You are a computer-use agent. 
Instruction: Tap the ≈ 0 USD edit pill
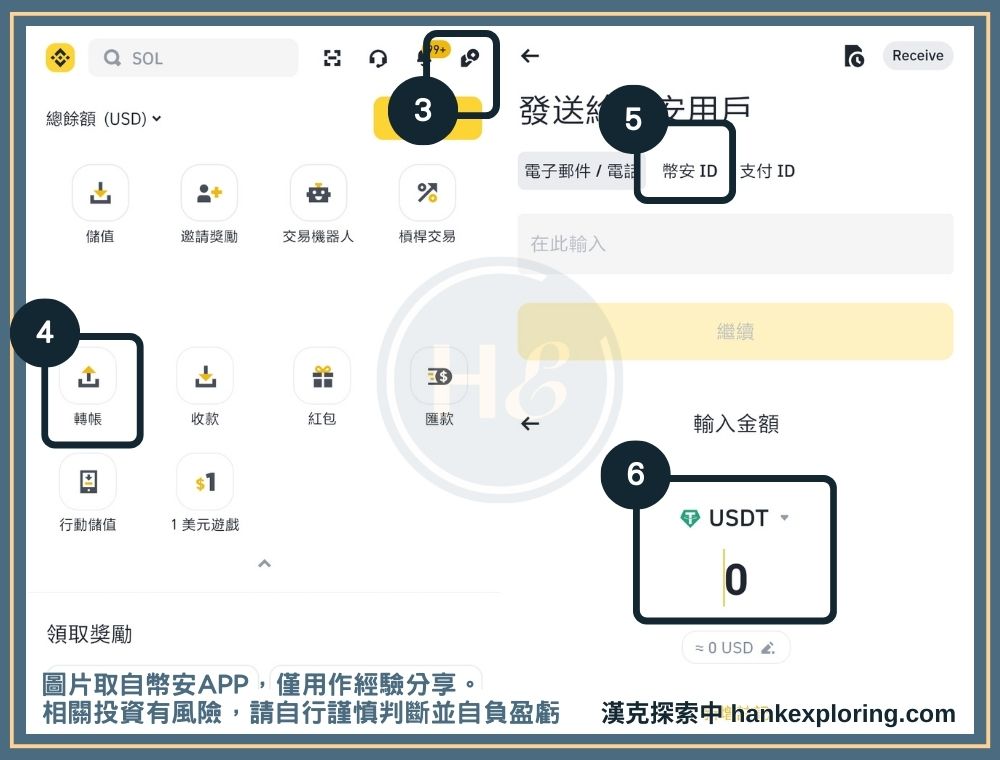pos(735,648)
